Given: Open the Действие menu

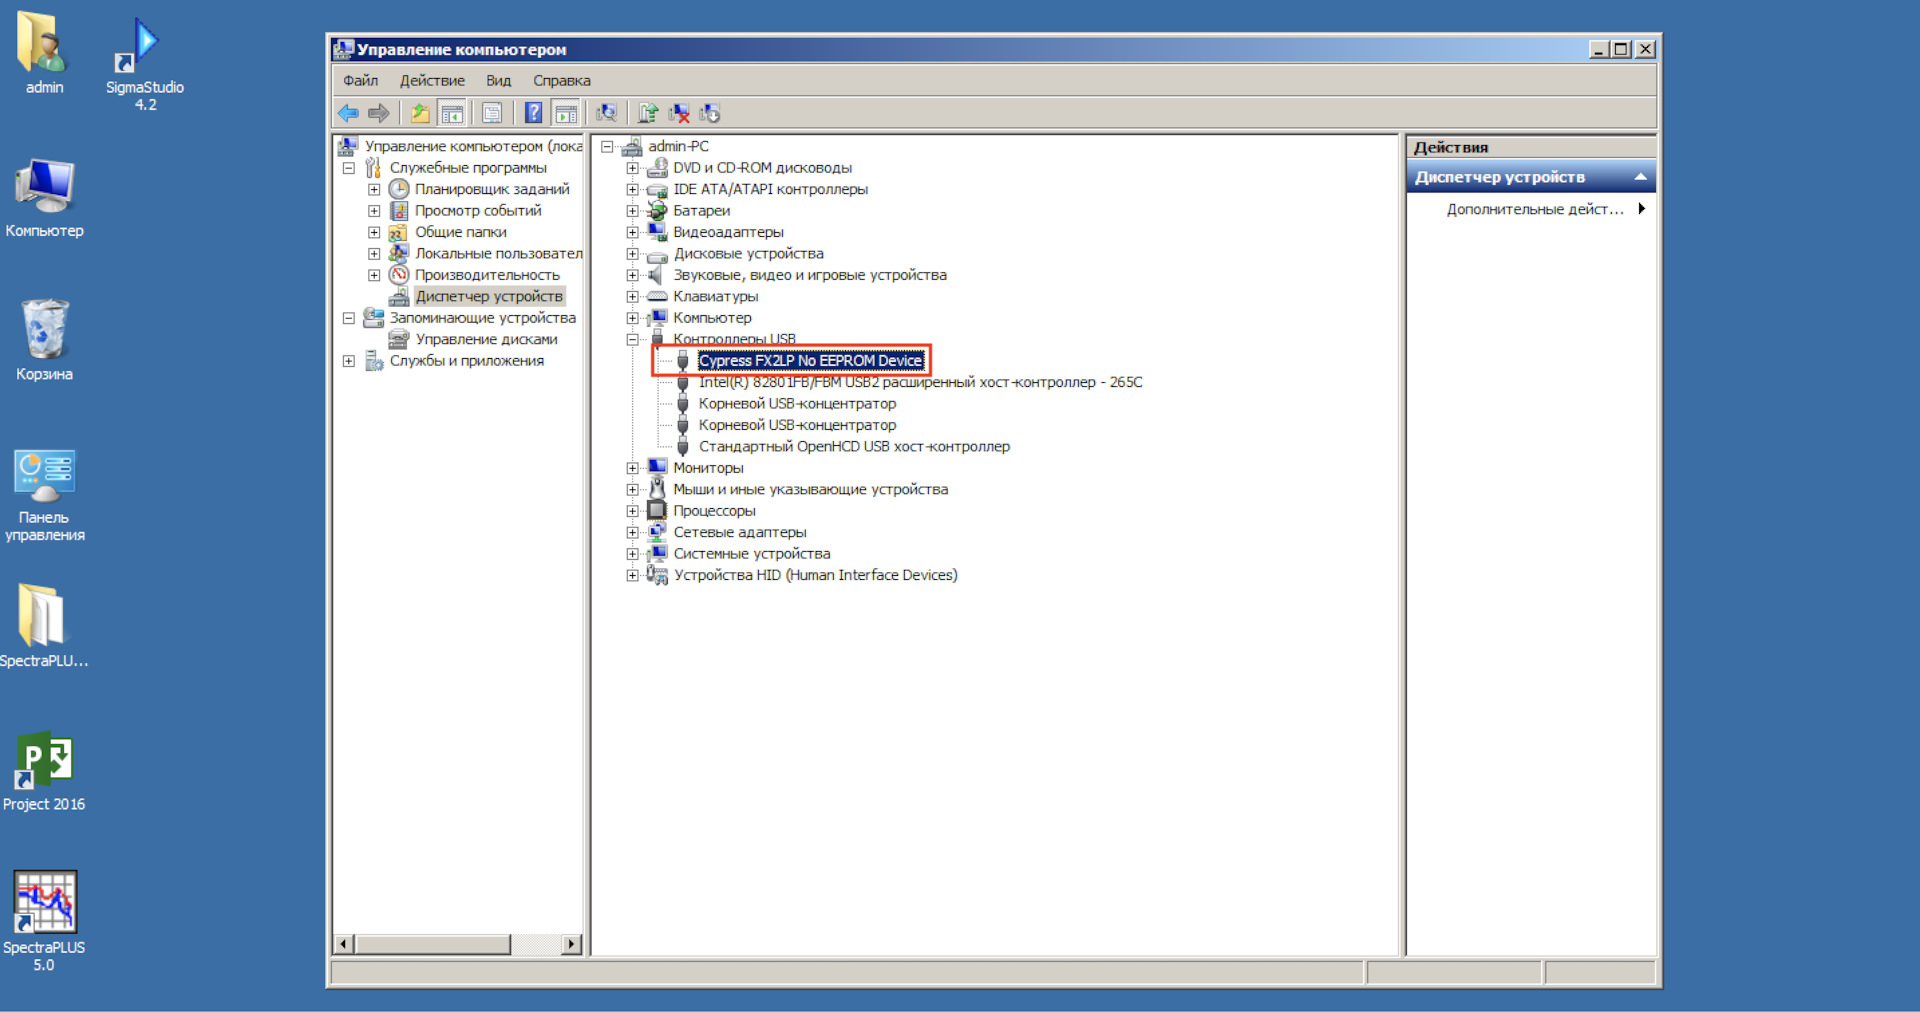Looking at the screenshot, I should [x=432, y=80].
